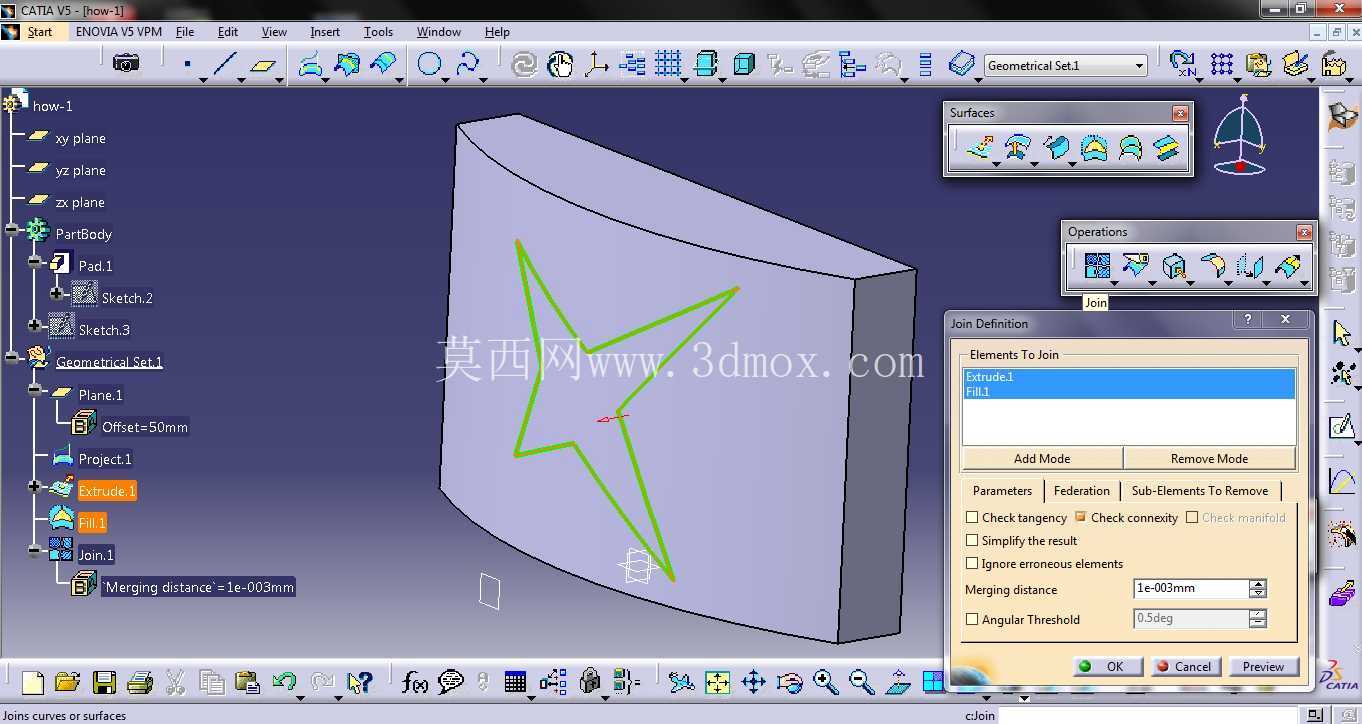
Task: Click the Print icon
Action: pyautogui.click(x=140, y=682)
